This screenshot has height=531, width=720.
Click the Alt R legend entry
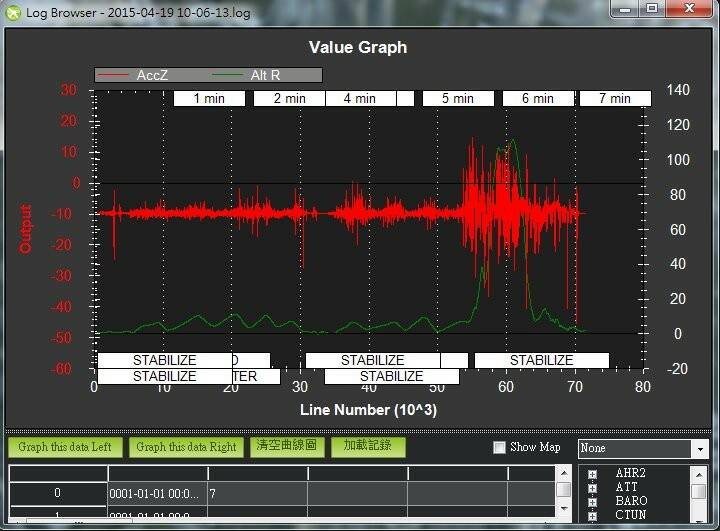[x=246, y=75]
